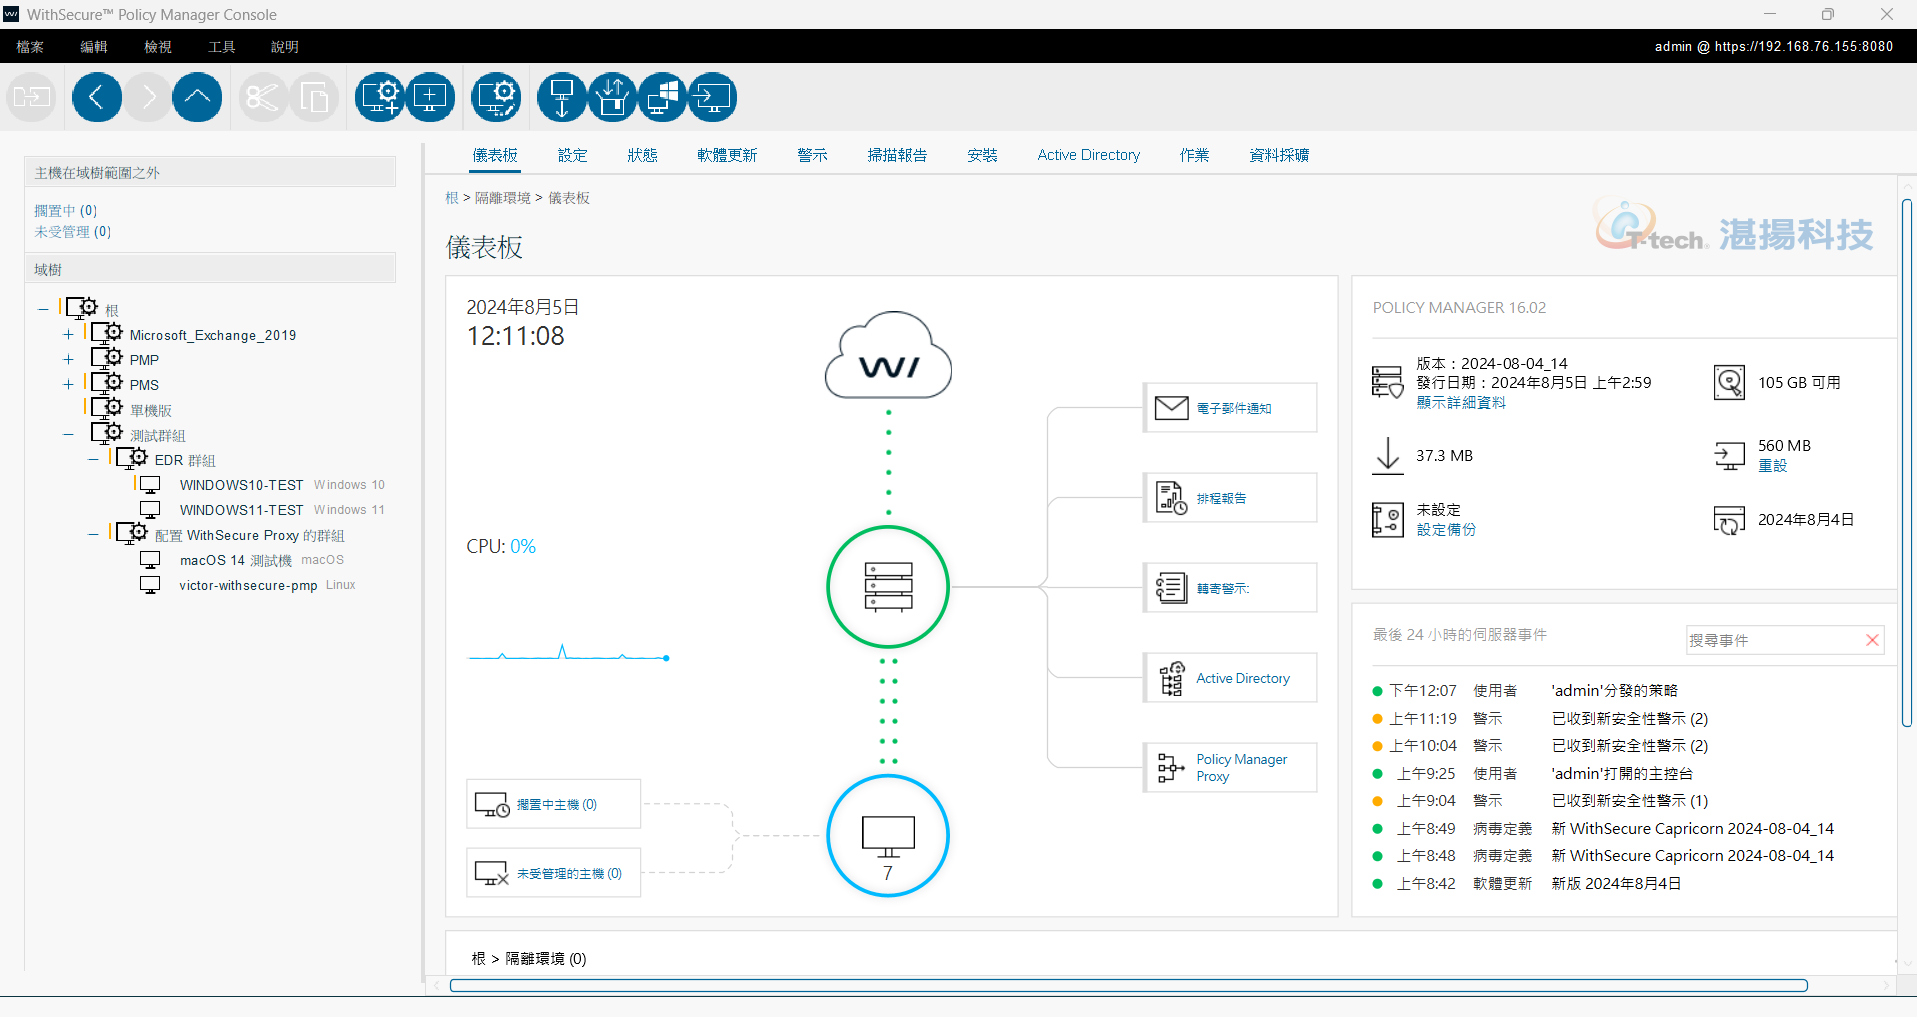Viewport: 1917px width, 1017px height.
Task: Expand the PMS tree node
Action: 68,385
